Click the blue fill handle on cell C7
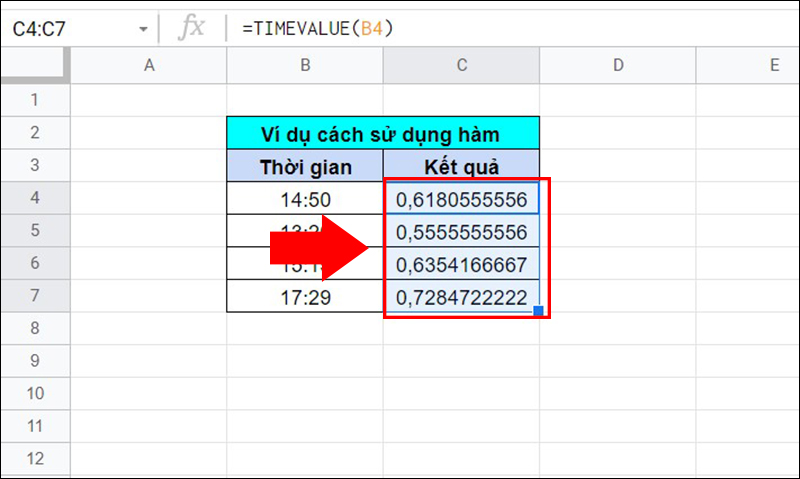 click(x=538, y=311)
